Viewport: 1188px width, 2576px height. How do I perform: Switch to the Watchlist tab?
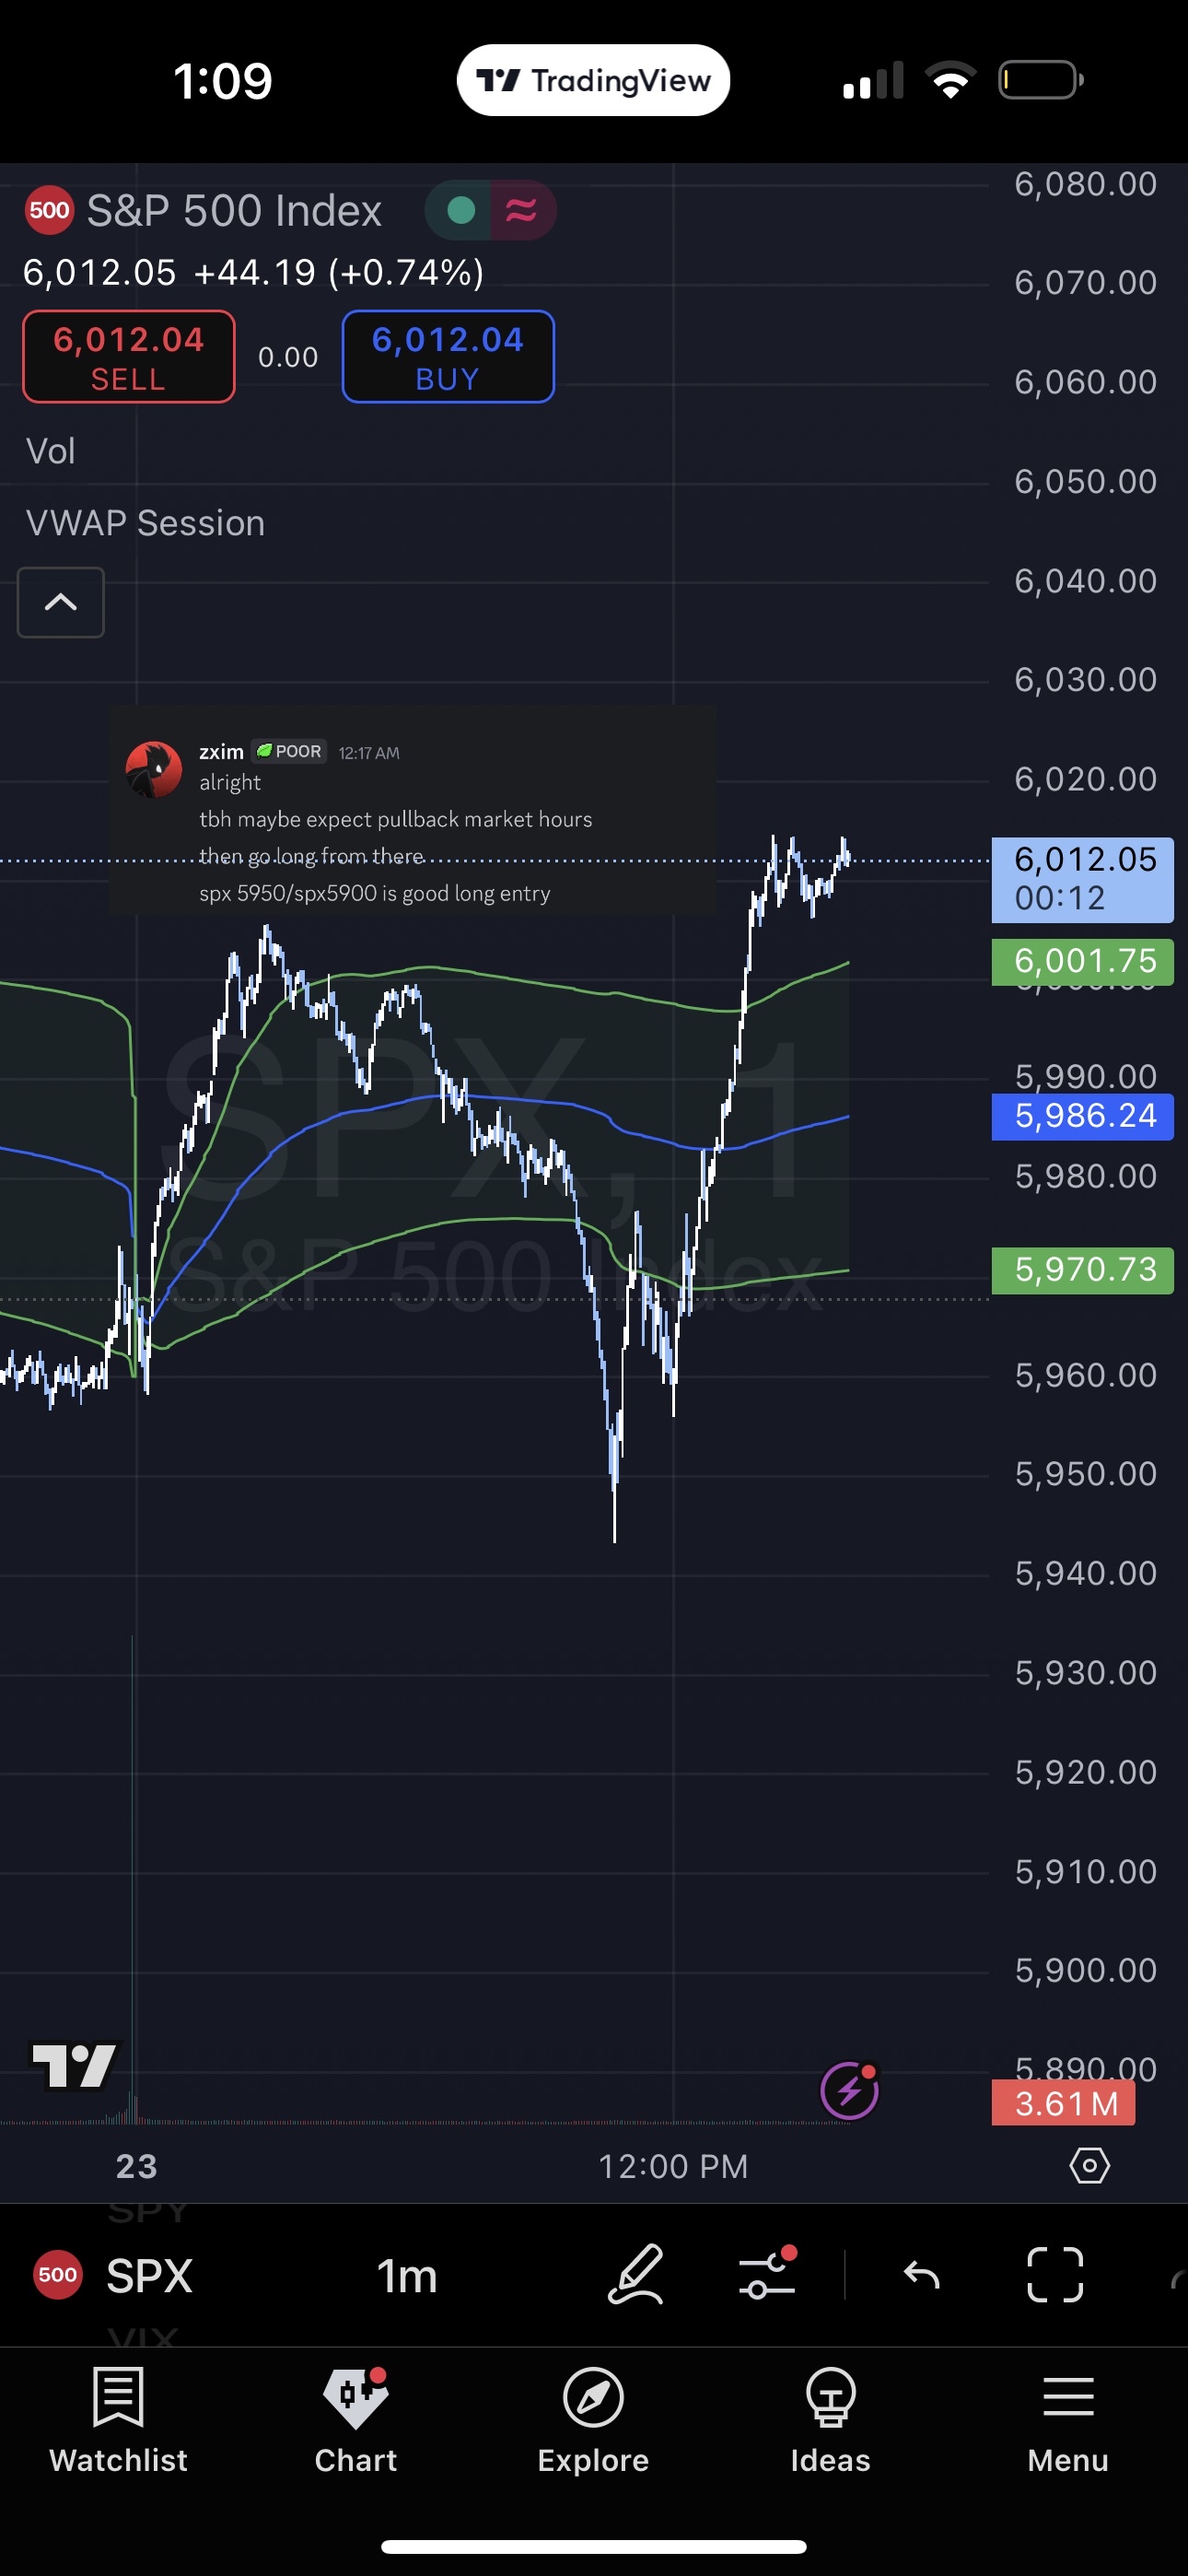point(118,2420)
